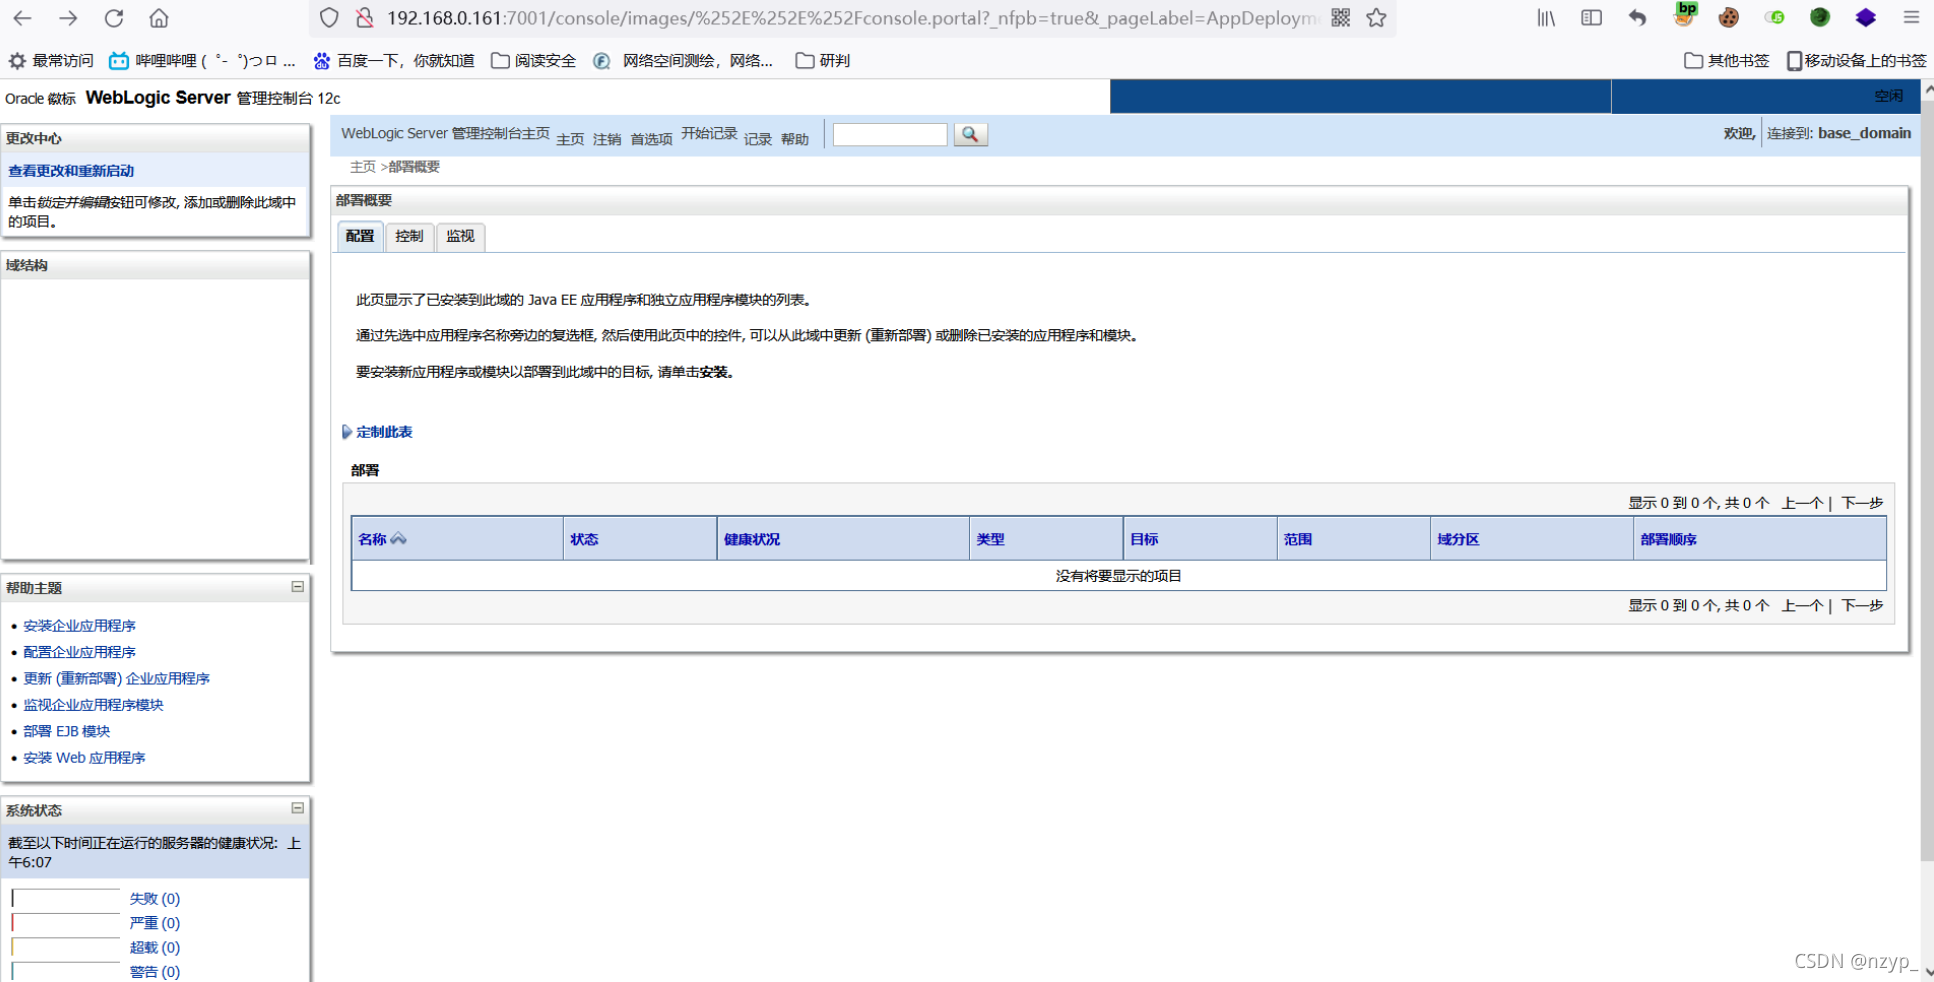Click the browser forward arrow

coord(68,18)
